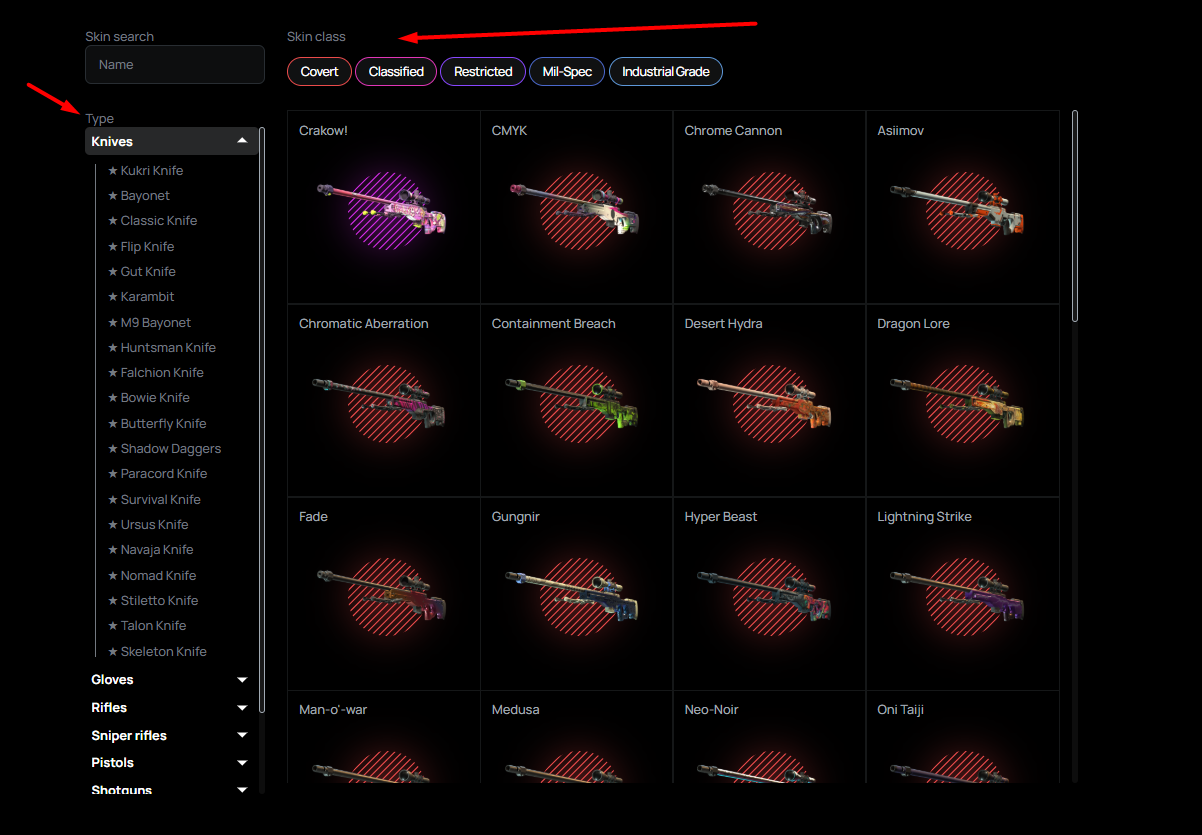Select the Crakow! sniper rifle skin image
The height and width of the screenshot is (835, 1202).
coord(382,209)
